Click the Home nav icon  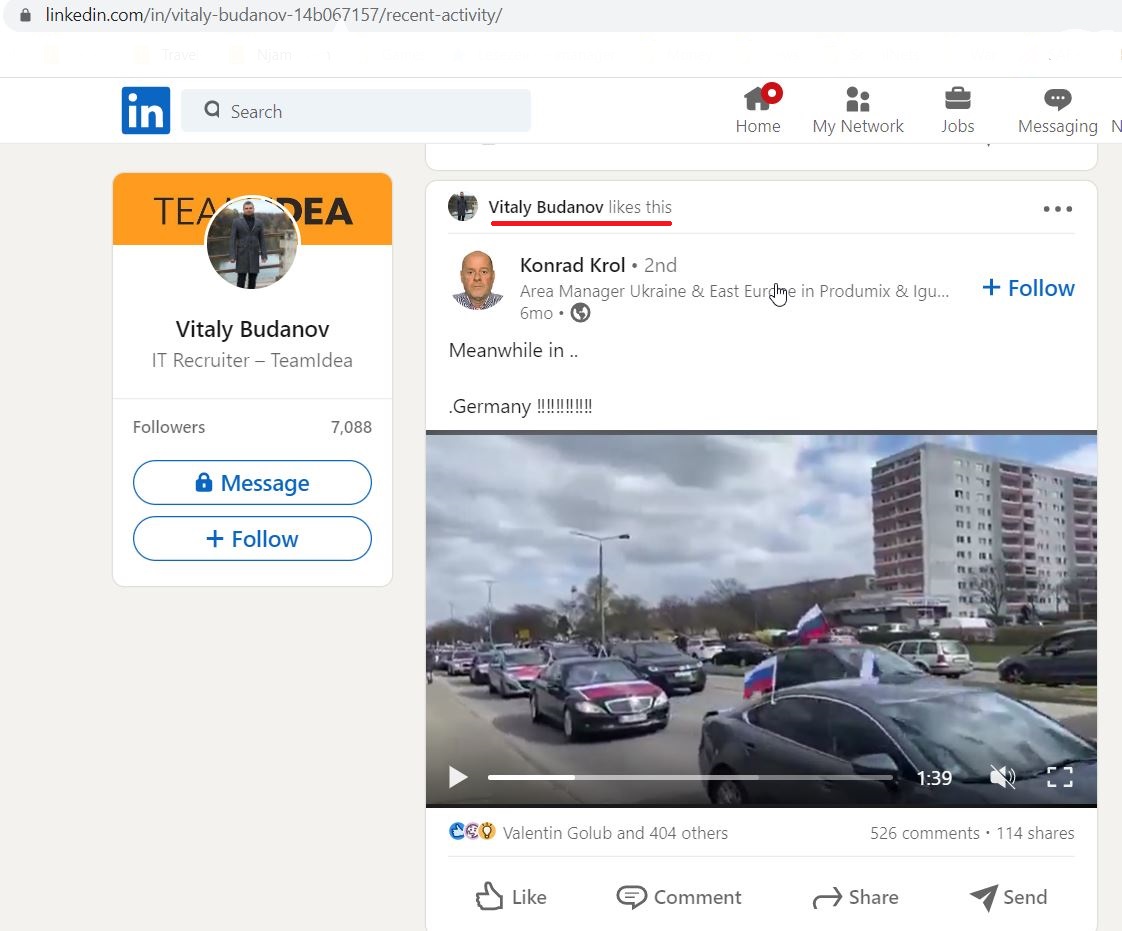click(758, 99)
